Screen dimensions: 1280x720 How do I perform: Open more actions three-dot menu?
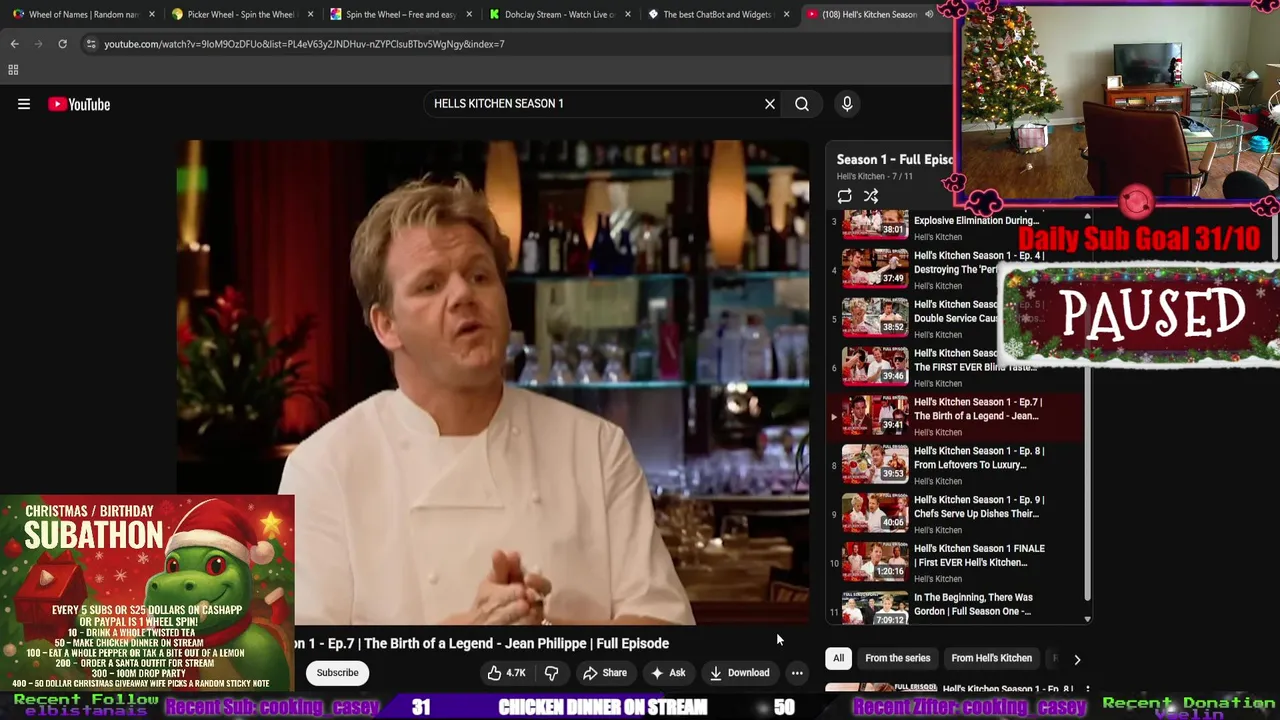[x=797, y=673]
